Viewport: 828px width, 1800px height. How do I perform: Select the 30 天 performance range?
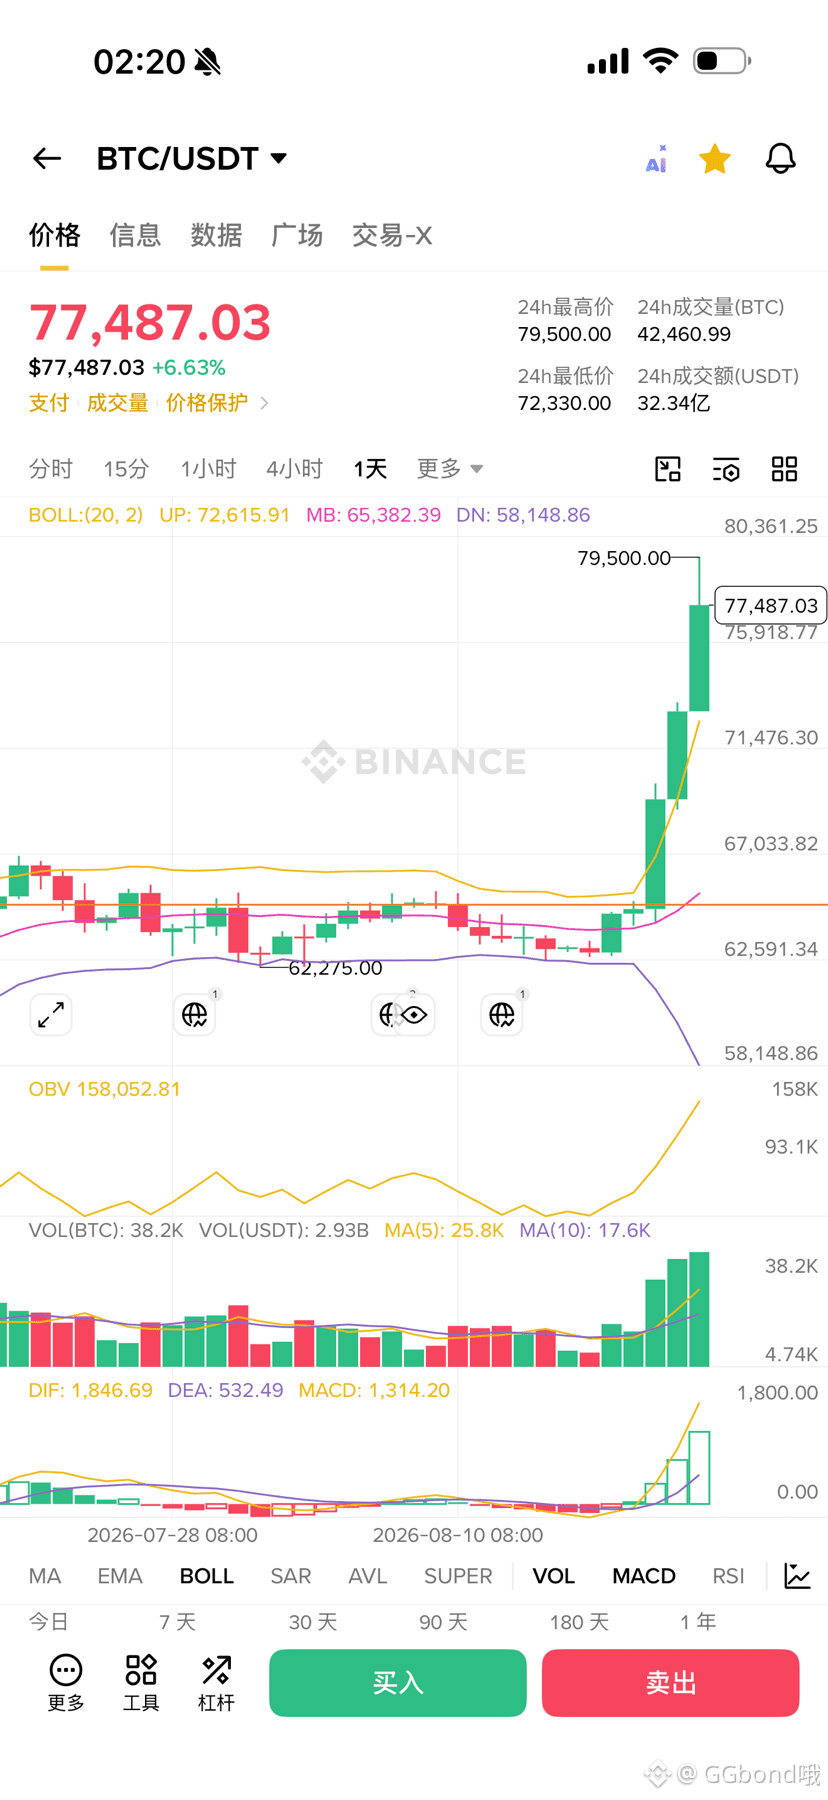click(313, 1622)
